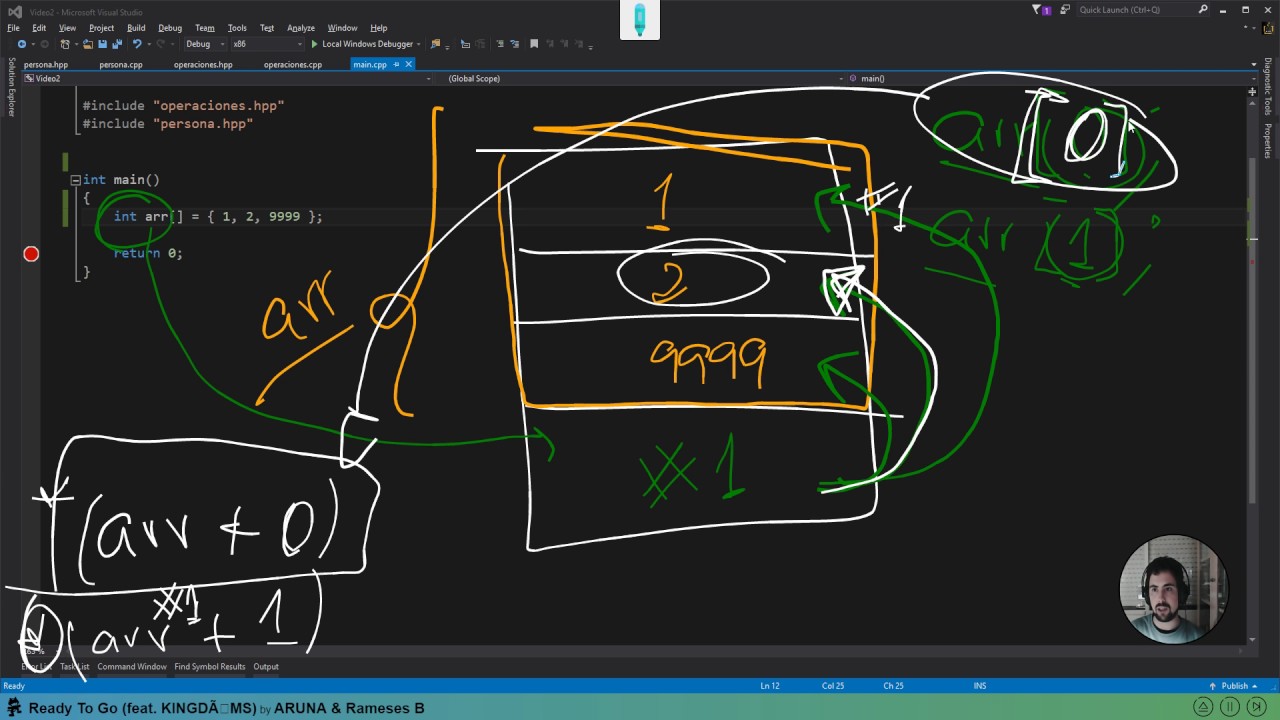Open the Tools menu
This screenshot has height=720, width=1280.
pyautogui.click(x=237, y=28)
